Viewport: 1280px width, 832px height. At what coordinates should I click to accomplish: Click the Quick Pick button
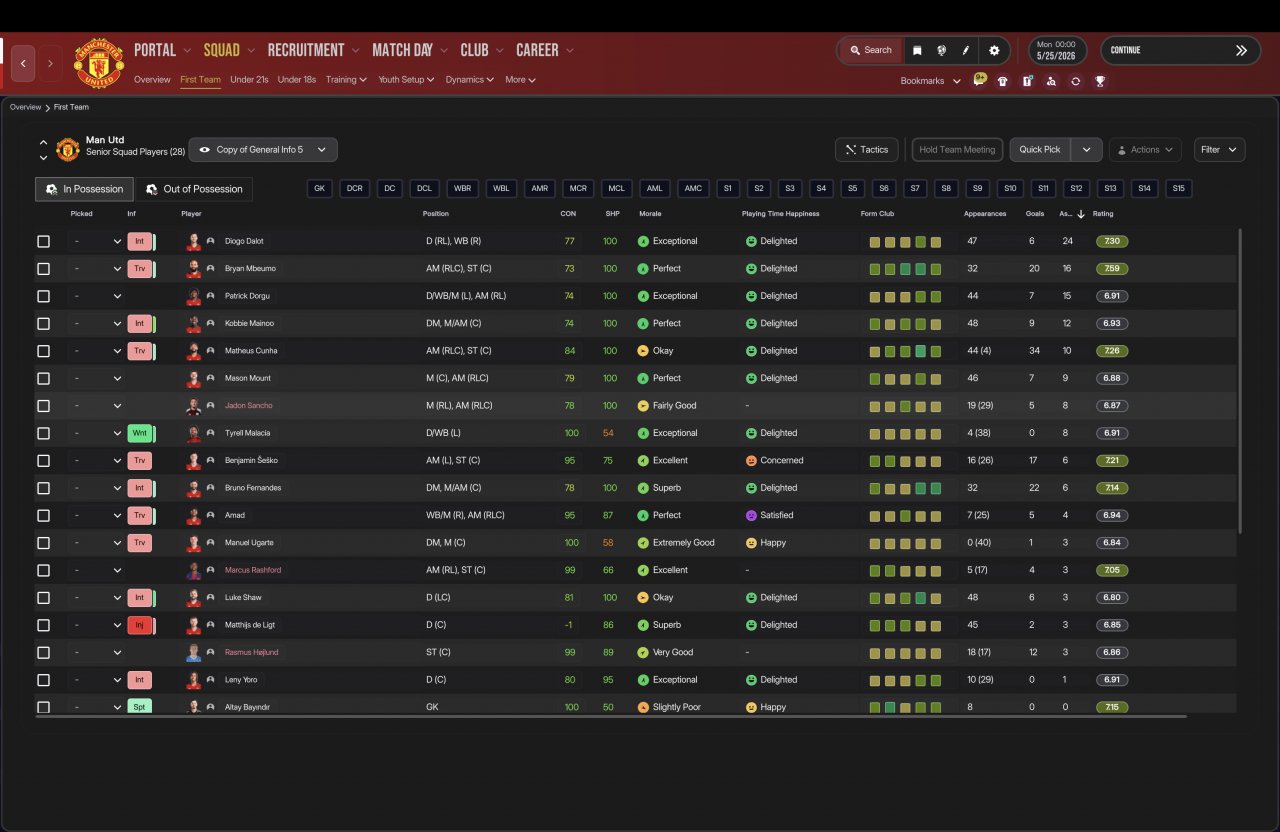tap(1040, 150)
